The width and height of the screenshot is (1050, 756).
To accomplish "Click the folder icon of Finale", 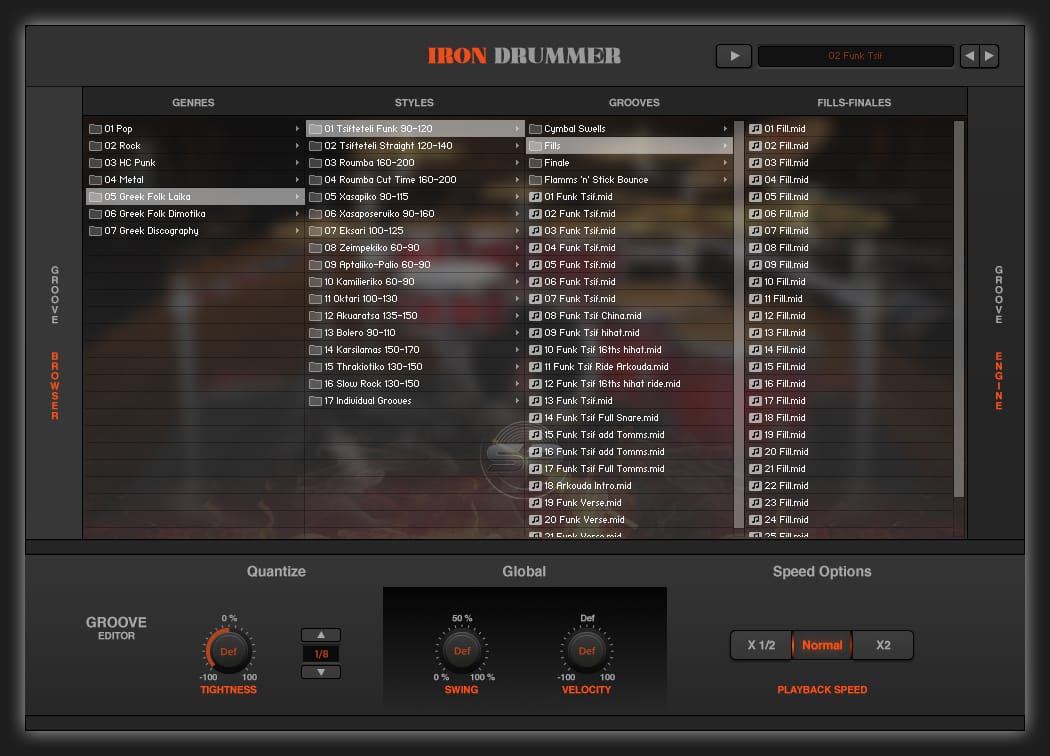I will coord(535,163).
